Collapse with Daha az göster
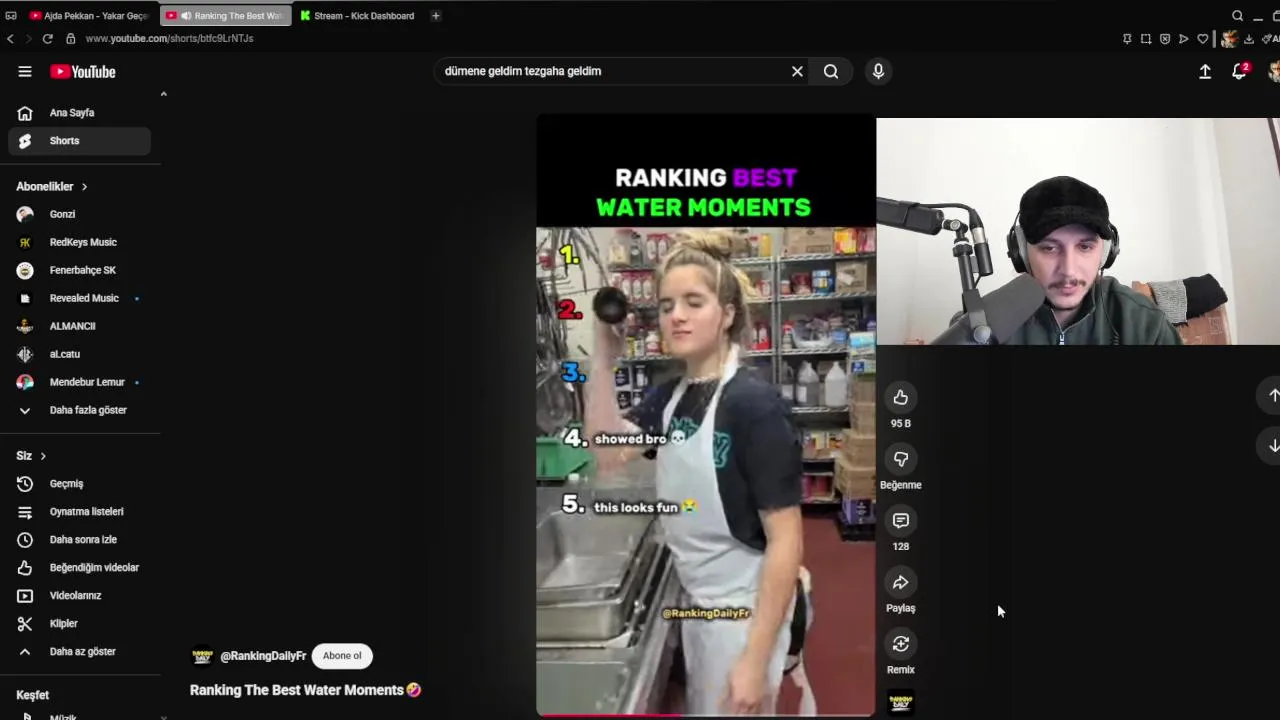The height and width of the screenshot is (720, 1280). pos(80,652)
